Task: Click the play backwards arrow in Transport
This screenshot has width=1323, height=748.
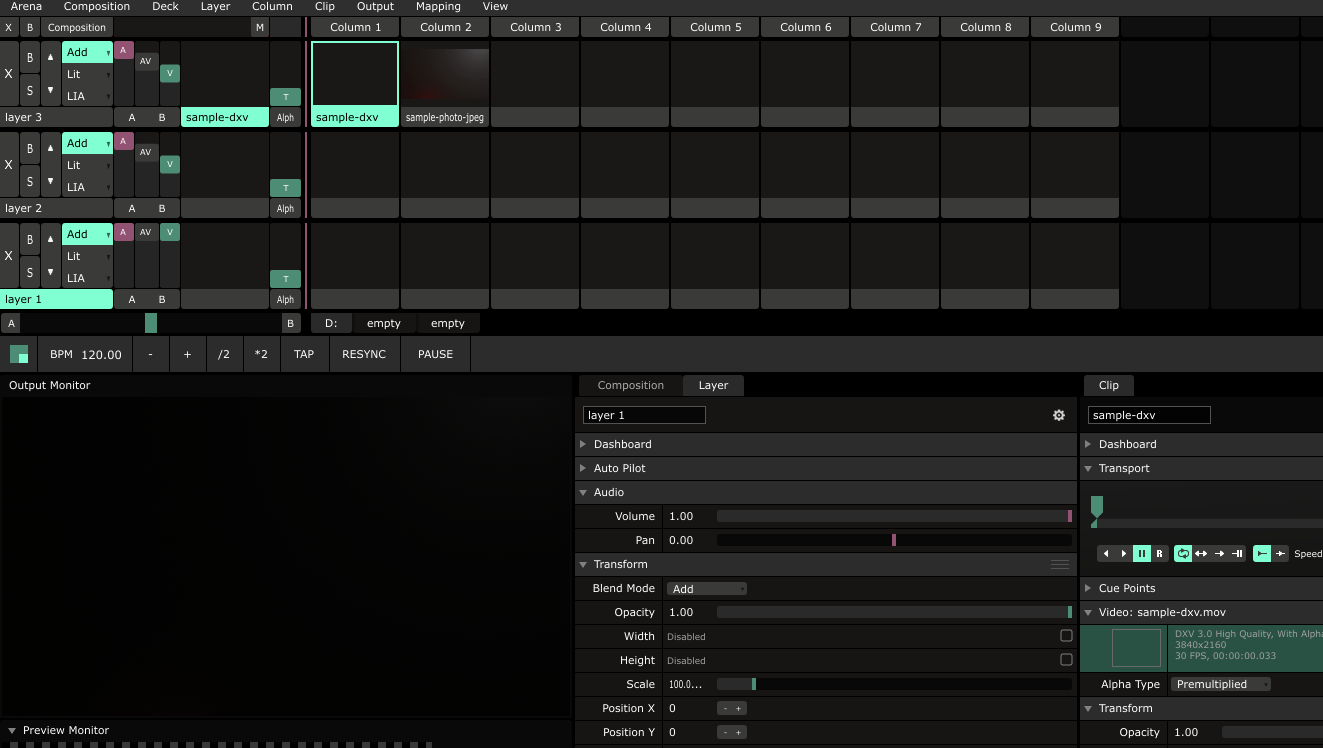Action: (x=1106, y=553)
